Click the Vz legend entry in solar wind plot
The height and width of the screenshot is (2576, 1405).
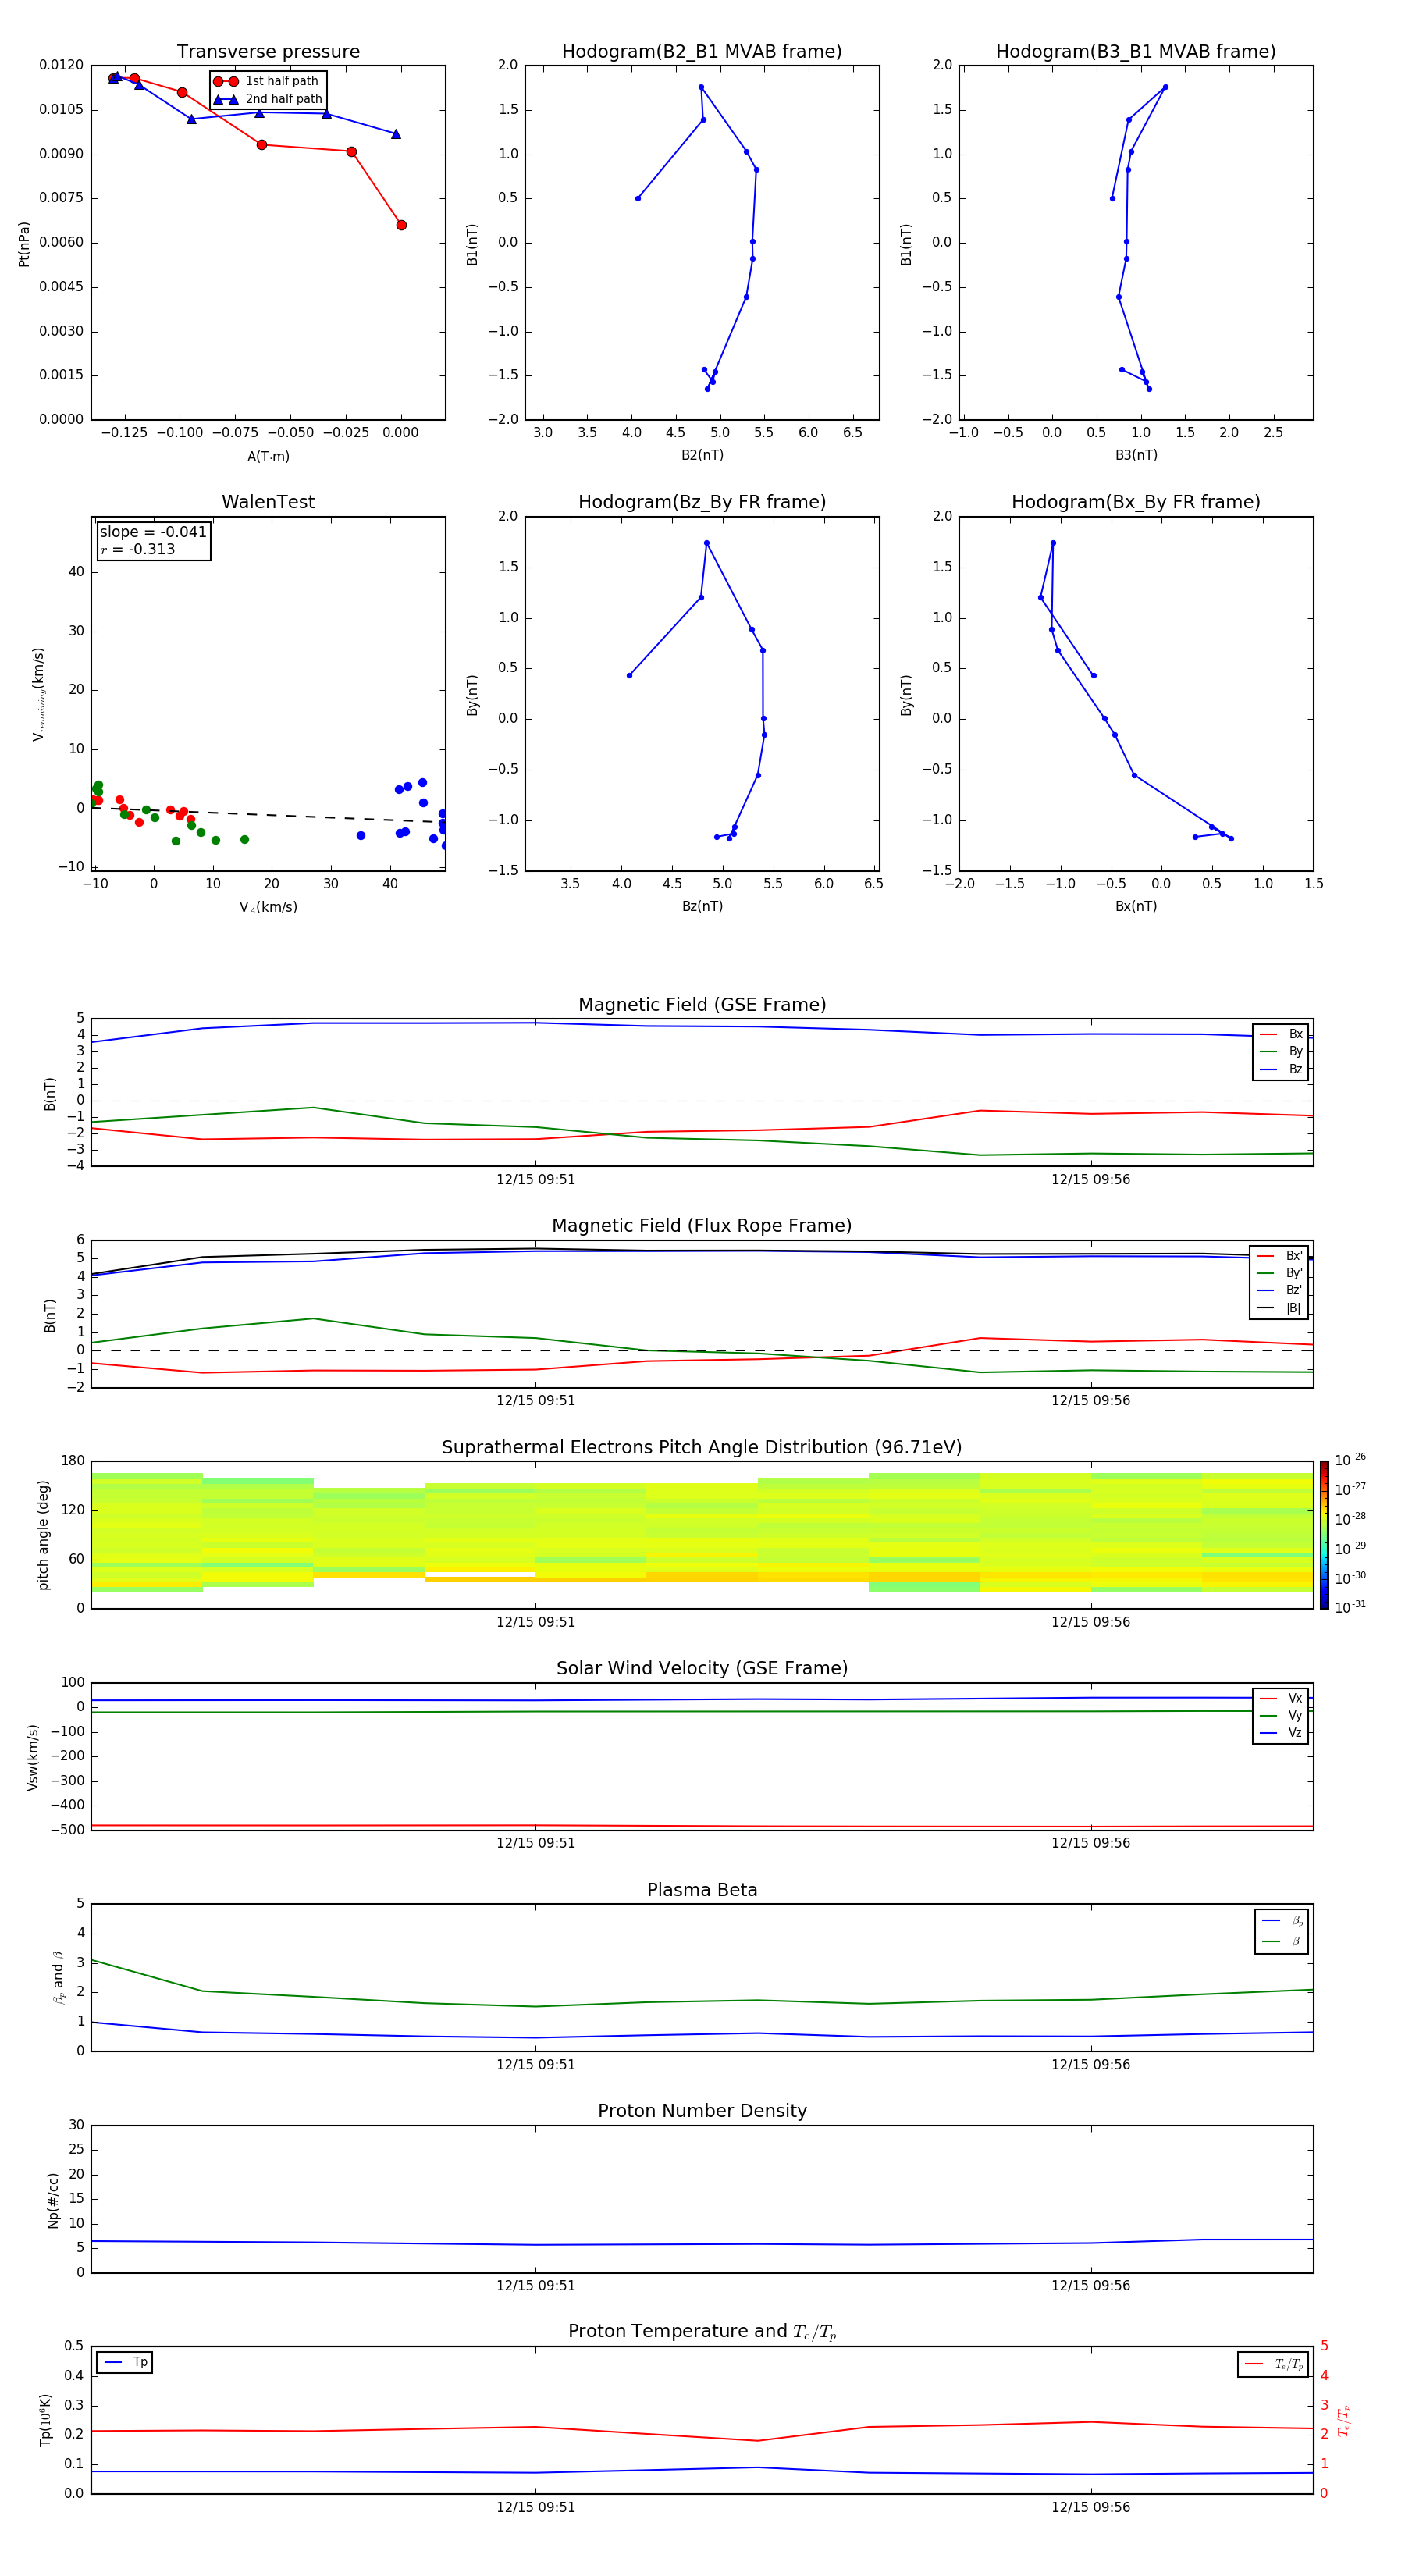1281,1733
